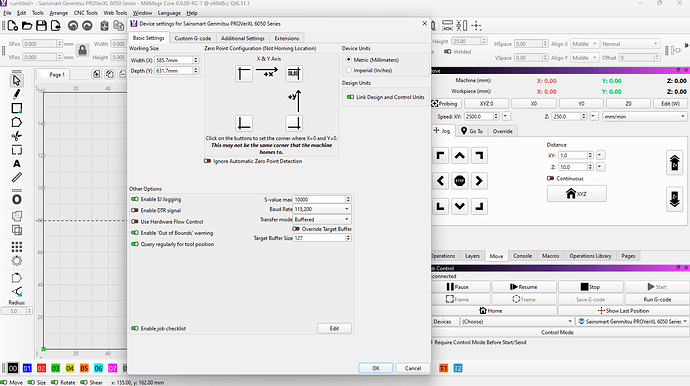Select the arrow selection tool
The image size is (690, 386).
(17, 81)
